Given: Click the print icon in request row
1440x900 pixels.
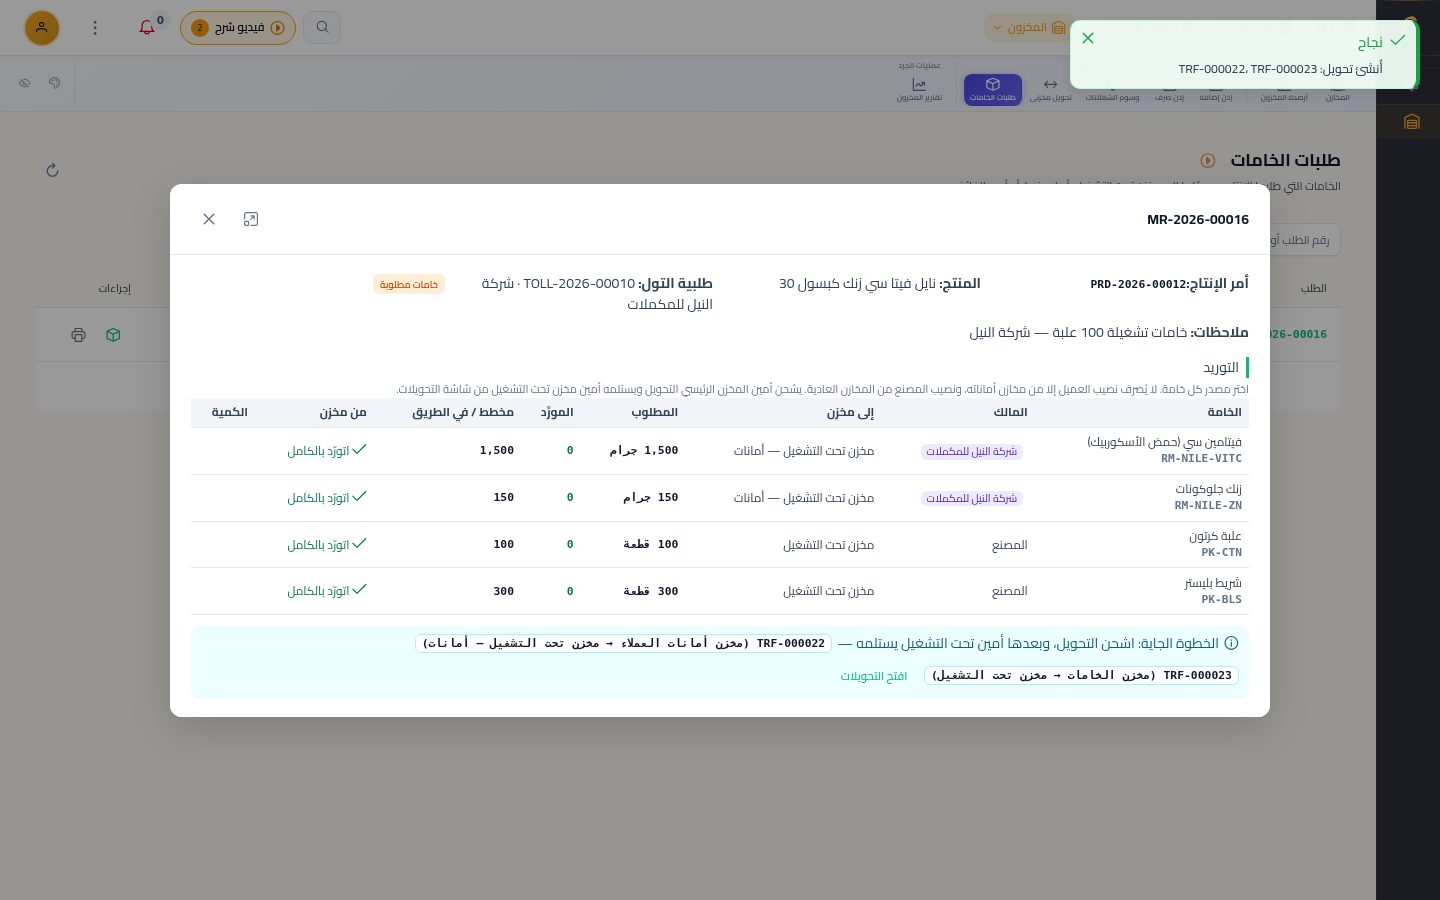Looking at the screenshot, I should coord(79,335).
